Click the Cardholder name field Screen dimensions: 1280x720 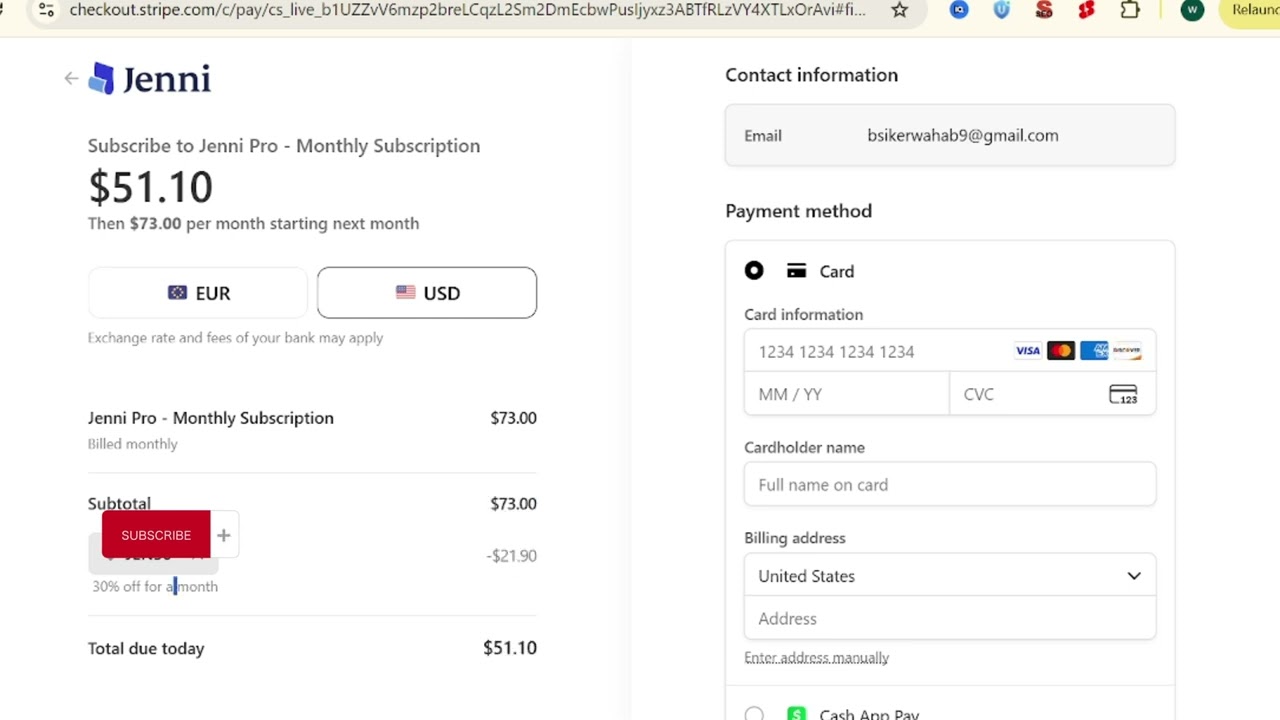tap(950, 485)
